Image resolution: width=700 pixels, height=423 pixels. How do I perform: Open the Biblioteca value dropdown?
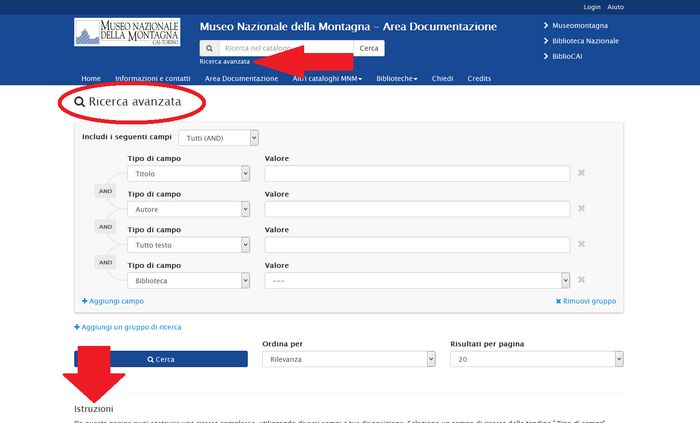click(417, 281)
